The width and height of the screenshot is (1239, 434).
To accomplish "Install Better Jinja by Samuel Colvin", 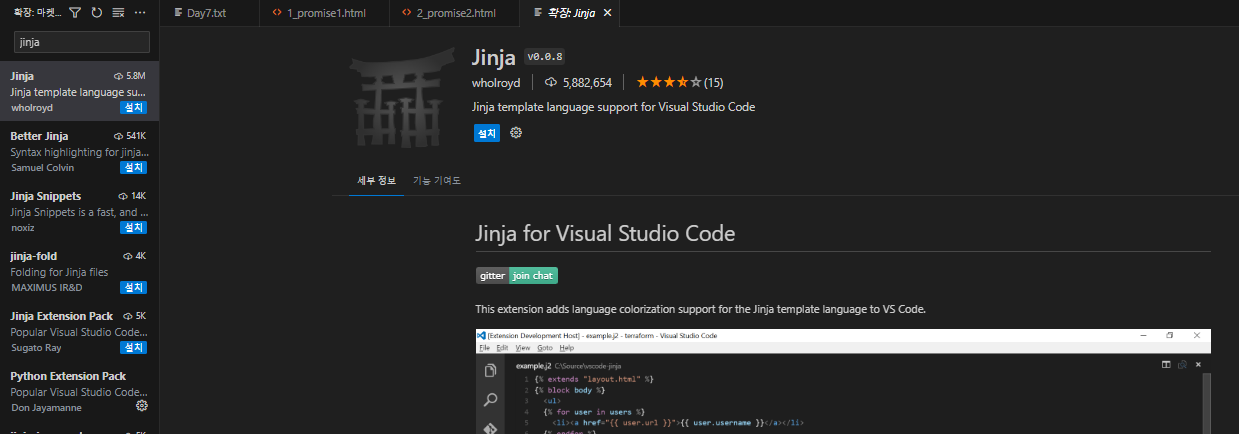I will point(134,167).
